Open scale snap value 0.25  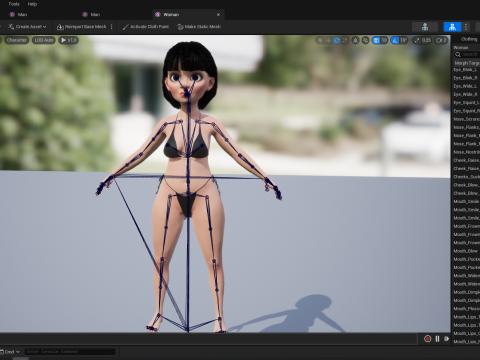[x=426, y=40]
